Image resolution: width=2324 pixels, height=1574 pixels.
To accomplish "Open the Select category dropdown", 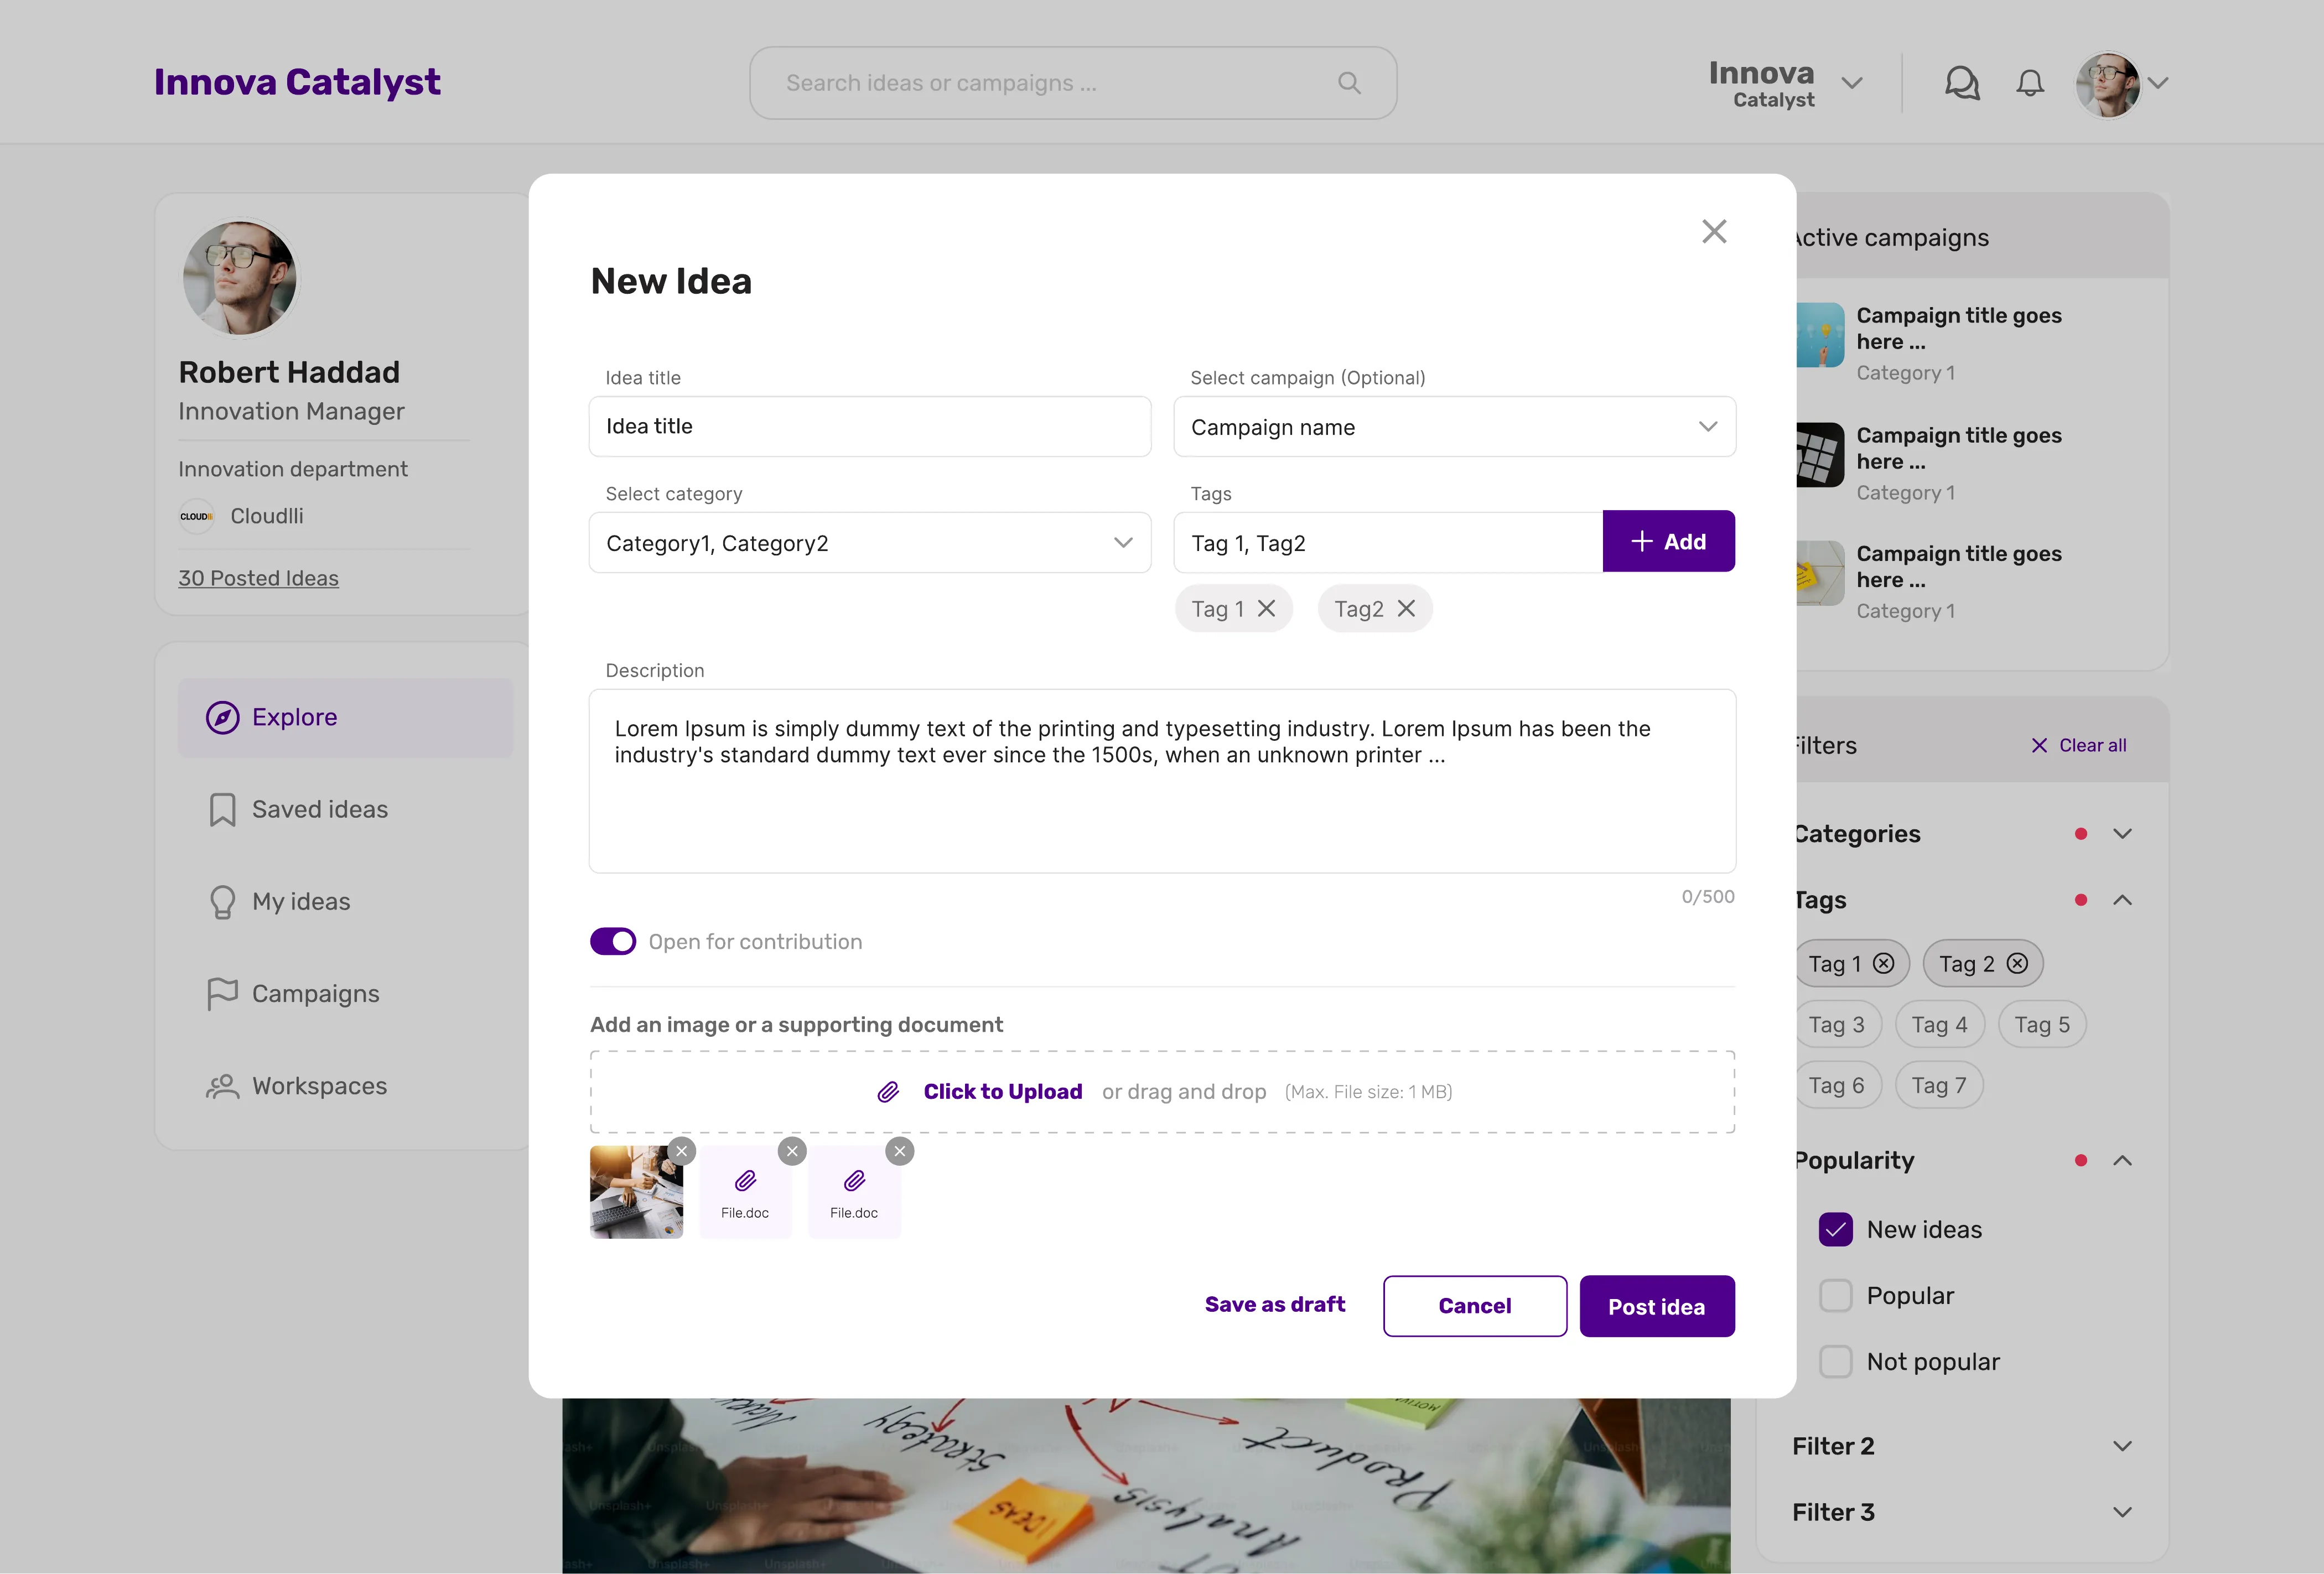I will 869,543.
